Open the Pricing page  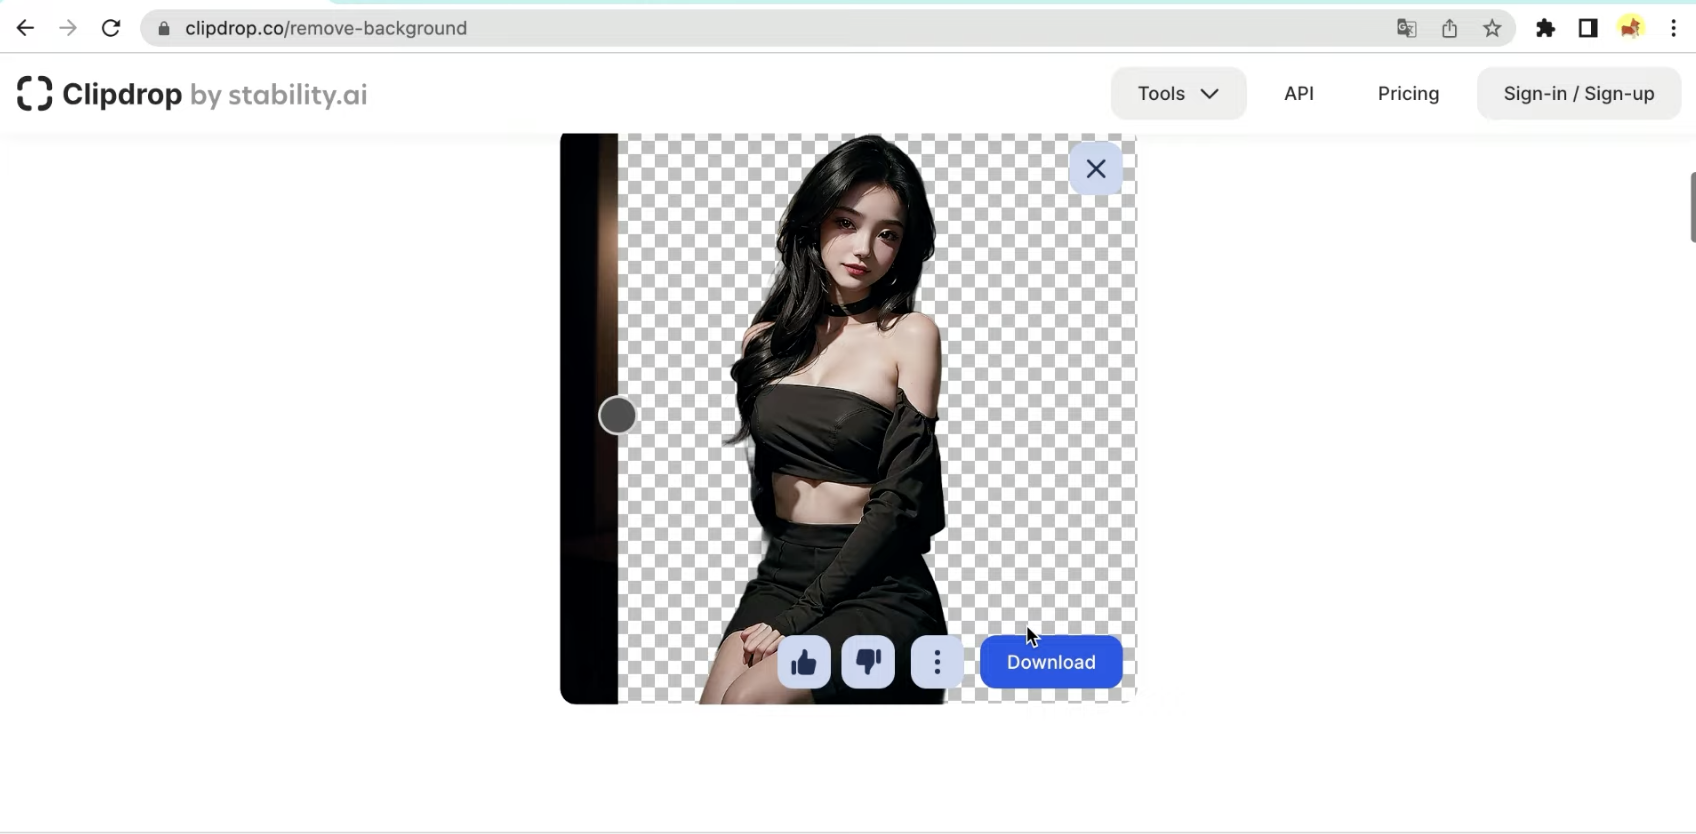(1408, 93)
